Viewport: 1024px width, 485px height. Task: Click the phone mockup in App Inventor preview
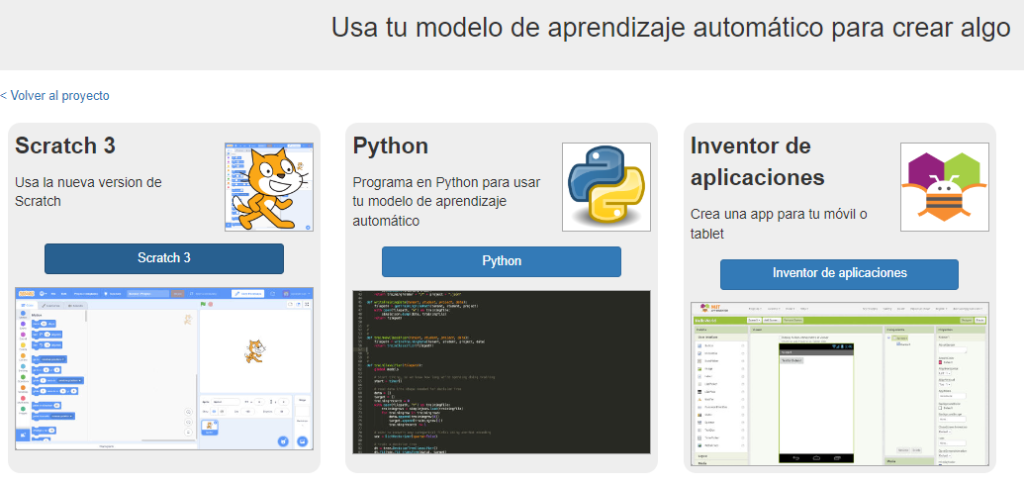pyautogui.click(x=815, y=398)
